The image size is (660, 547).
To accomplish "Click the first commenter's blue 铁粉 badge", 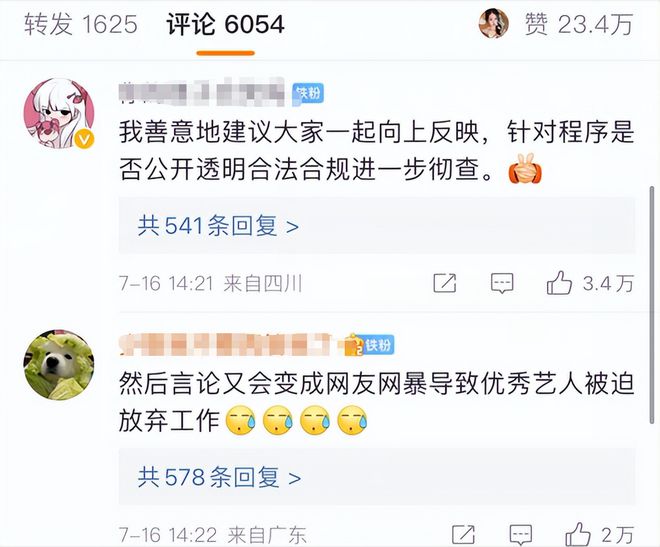I will click(x=308, y=93).
